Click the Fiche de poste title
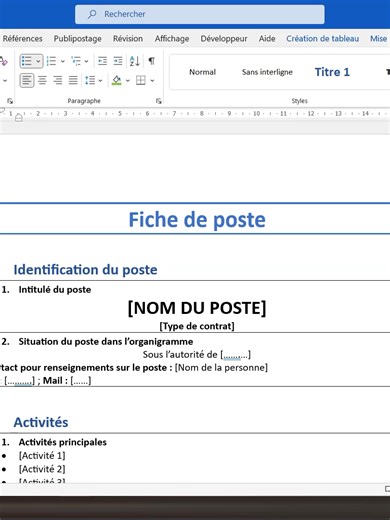Image resolution: width=390 pixels, height=520 pixels. [x=197, y=220]
